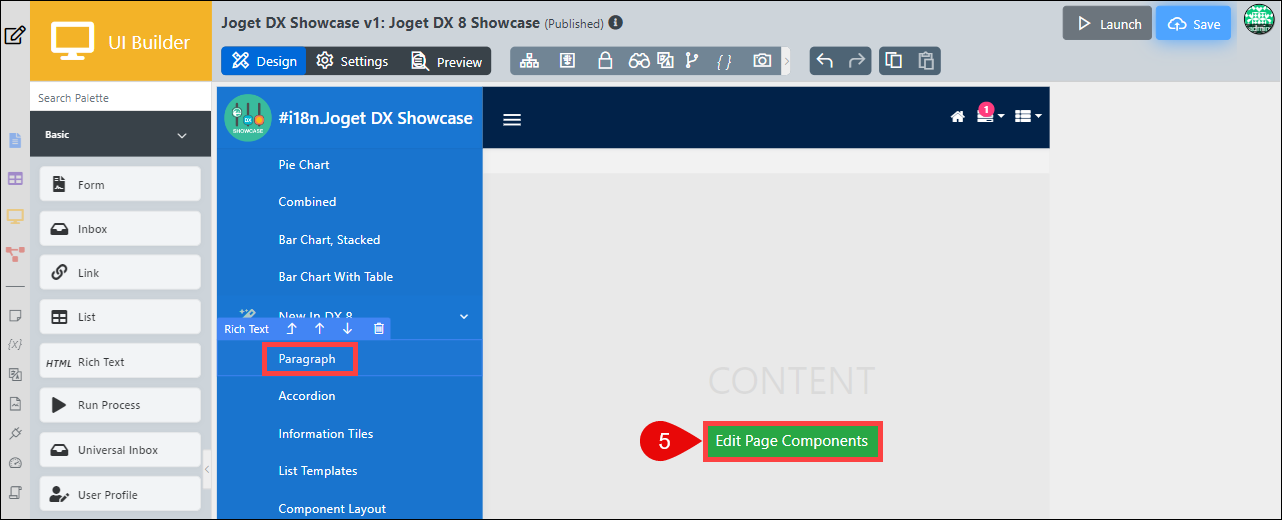Select the Accordion menu item
Screen dimensions: 1282x520
(x=307, y=396)
